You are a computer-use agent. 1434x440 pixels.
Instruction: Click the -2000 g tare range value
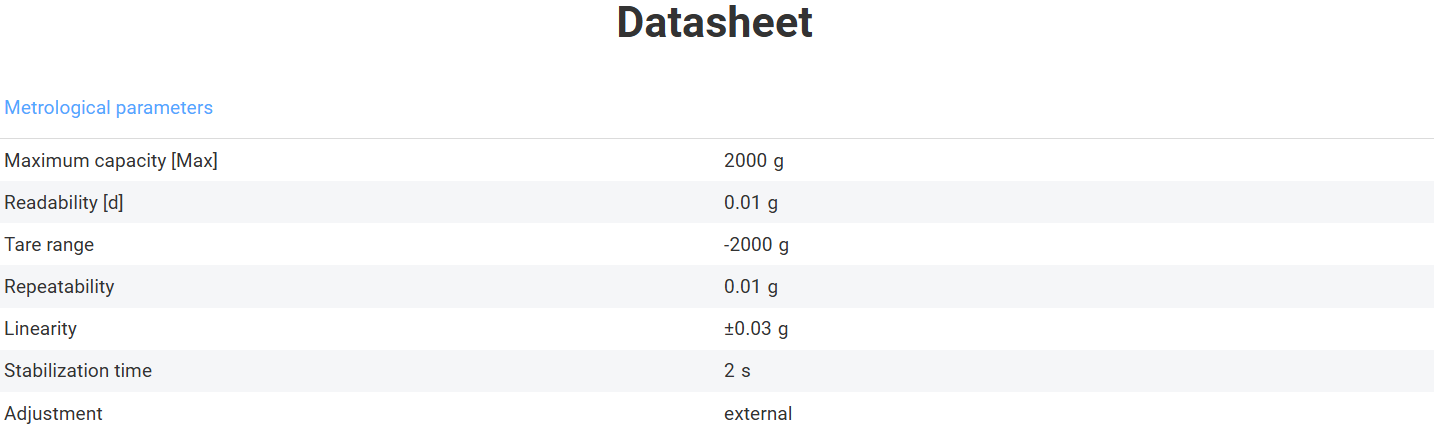click(x=756, y=245)
